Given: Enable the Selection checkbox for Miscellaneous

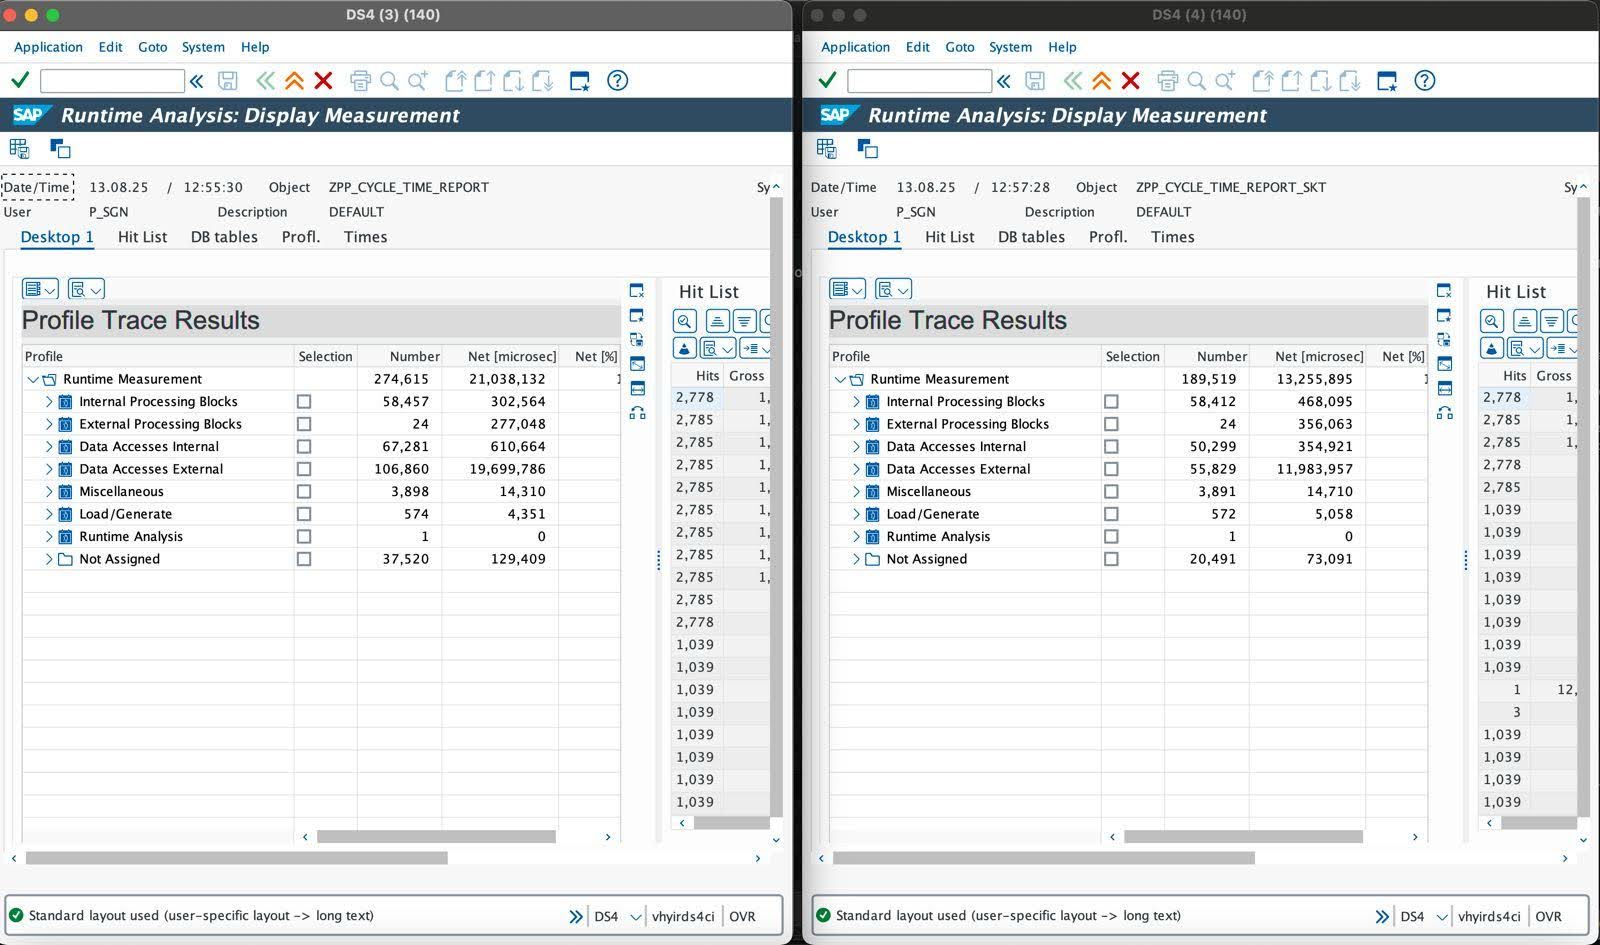Looking at the screenshot, I should pos(305,491).
